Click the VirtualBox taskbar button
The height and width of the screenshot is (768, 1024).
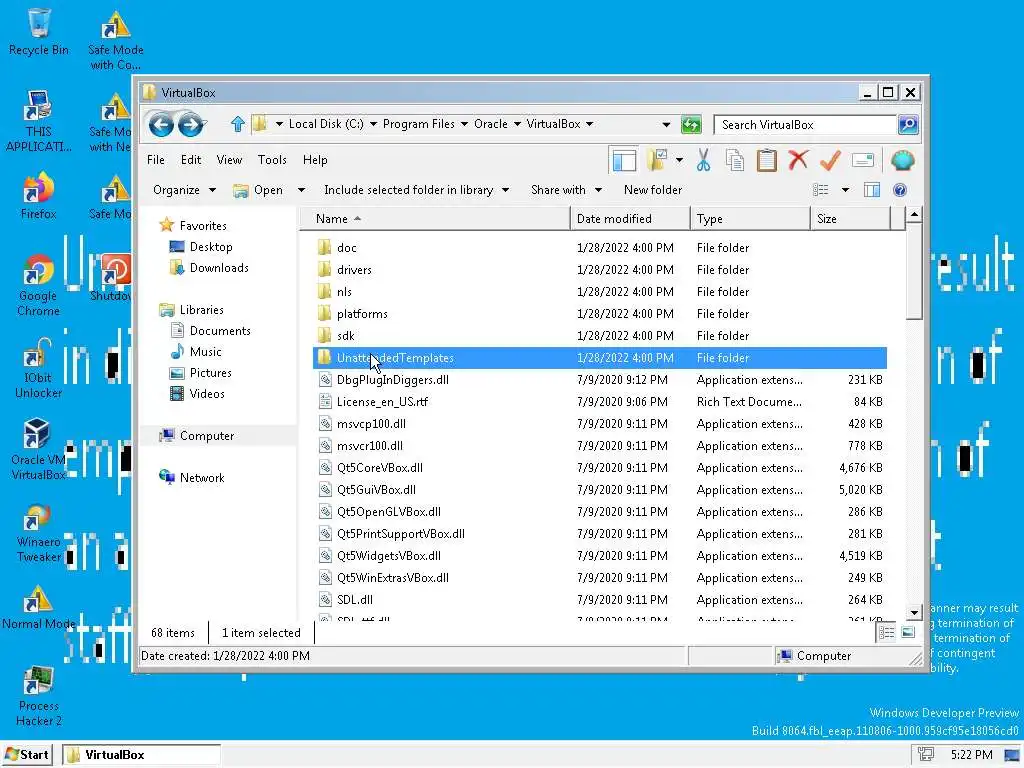(142, 755)
